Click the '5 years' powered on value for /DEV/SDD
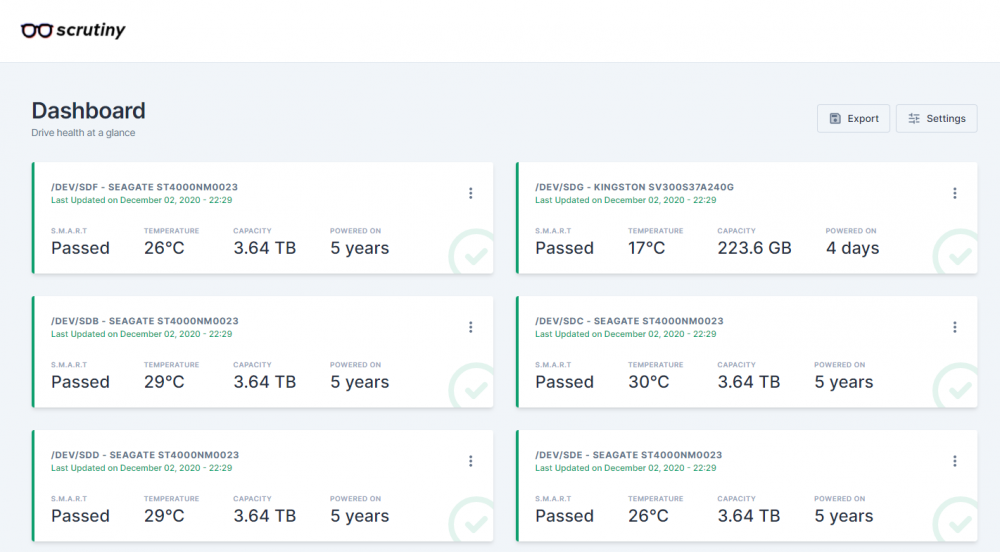Screen dimensions: 1000x552 [360, 516]
